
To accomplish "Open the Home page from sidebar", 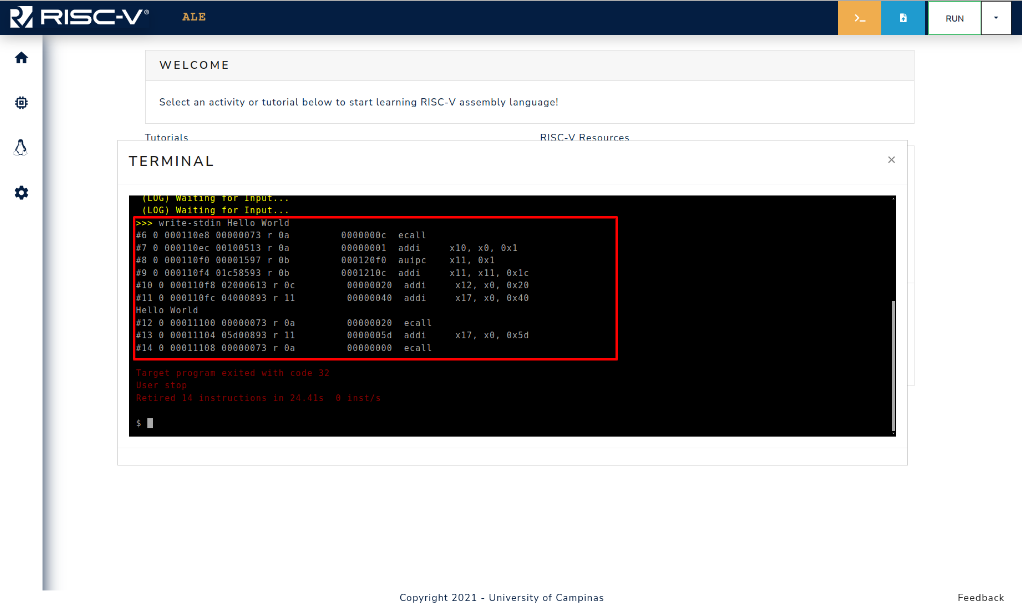I will pyautogui.click(x=22, y=57).
